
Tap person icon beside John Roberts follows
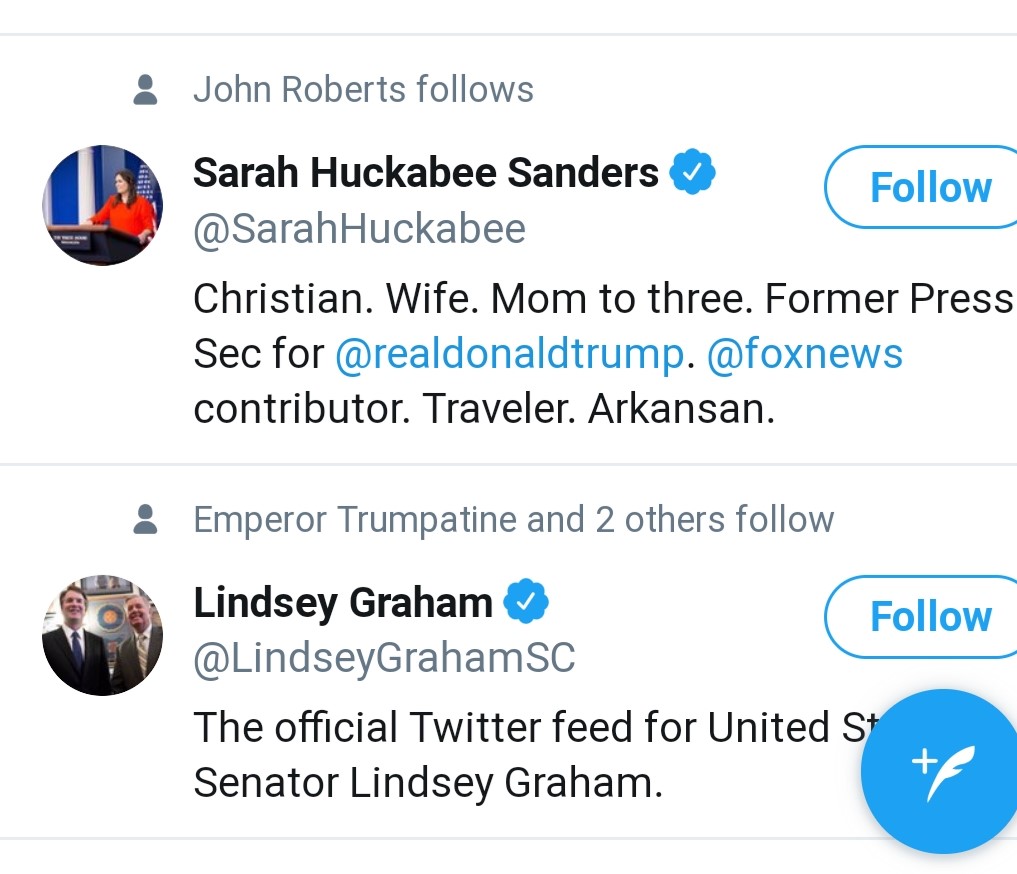point(145,90)
